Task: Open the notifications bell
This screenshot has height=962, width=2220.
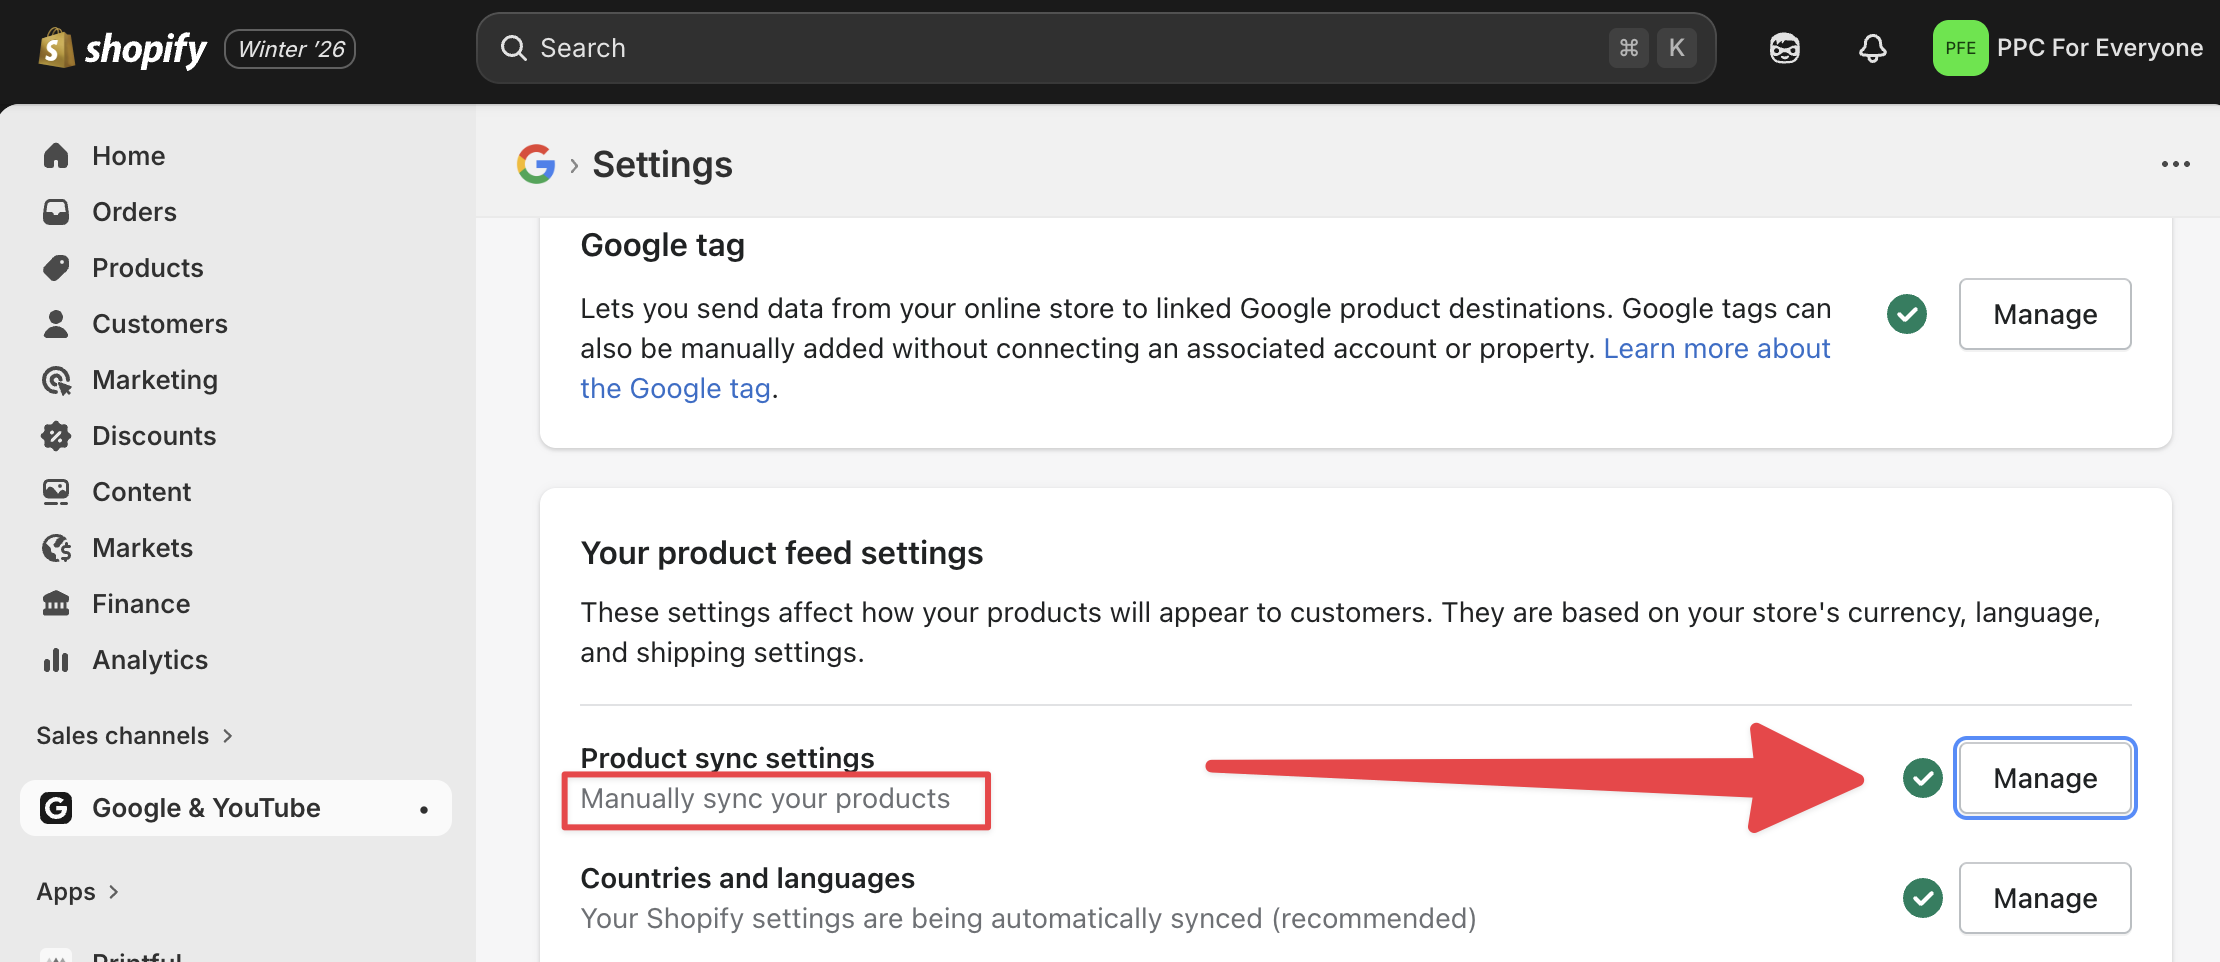Action: click(x=1873, y=48)
